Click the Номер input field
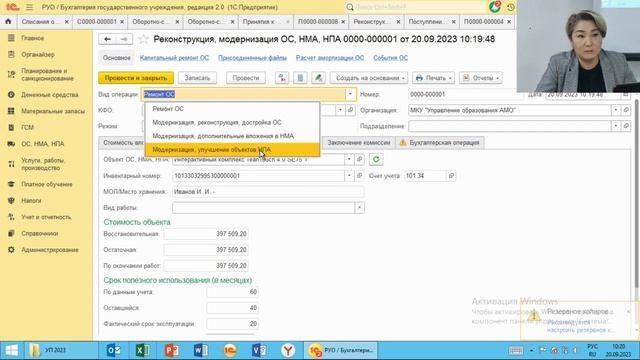Viewport: 640px width, 360px height. coord(465,94)
